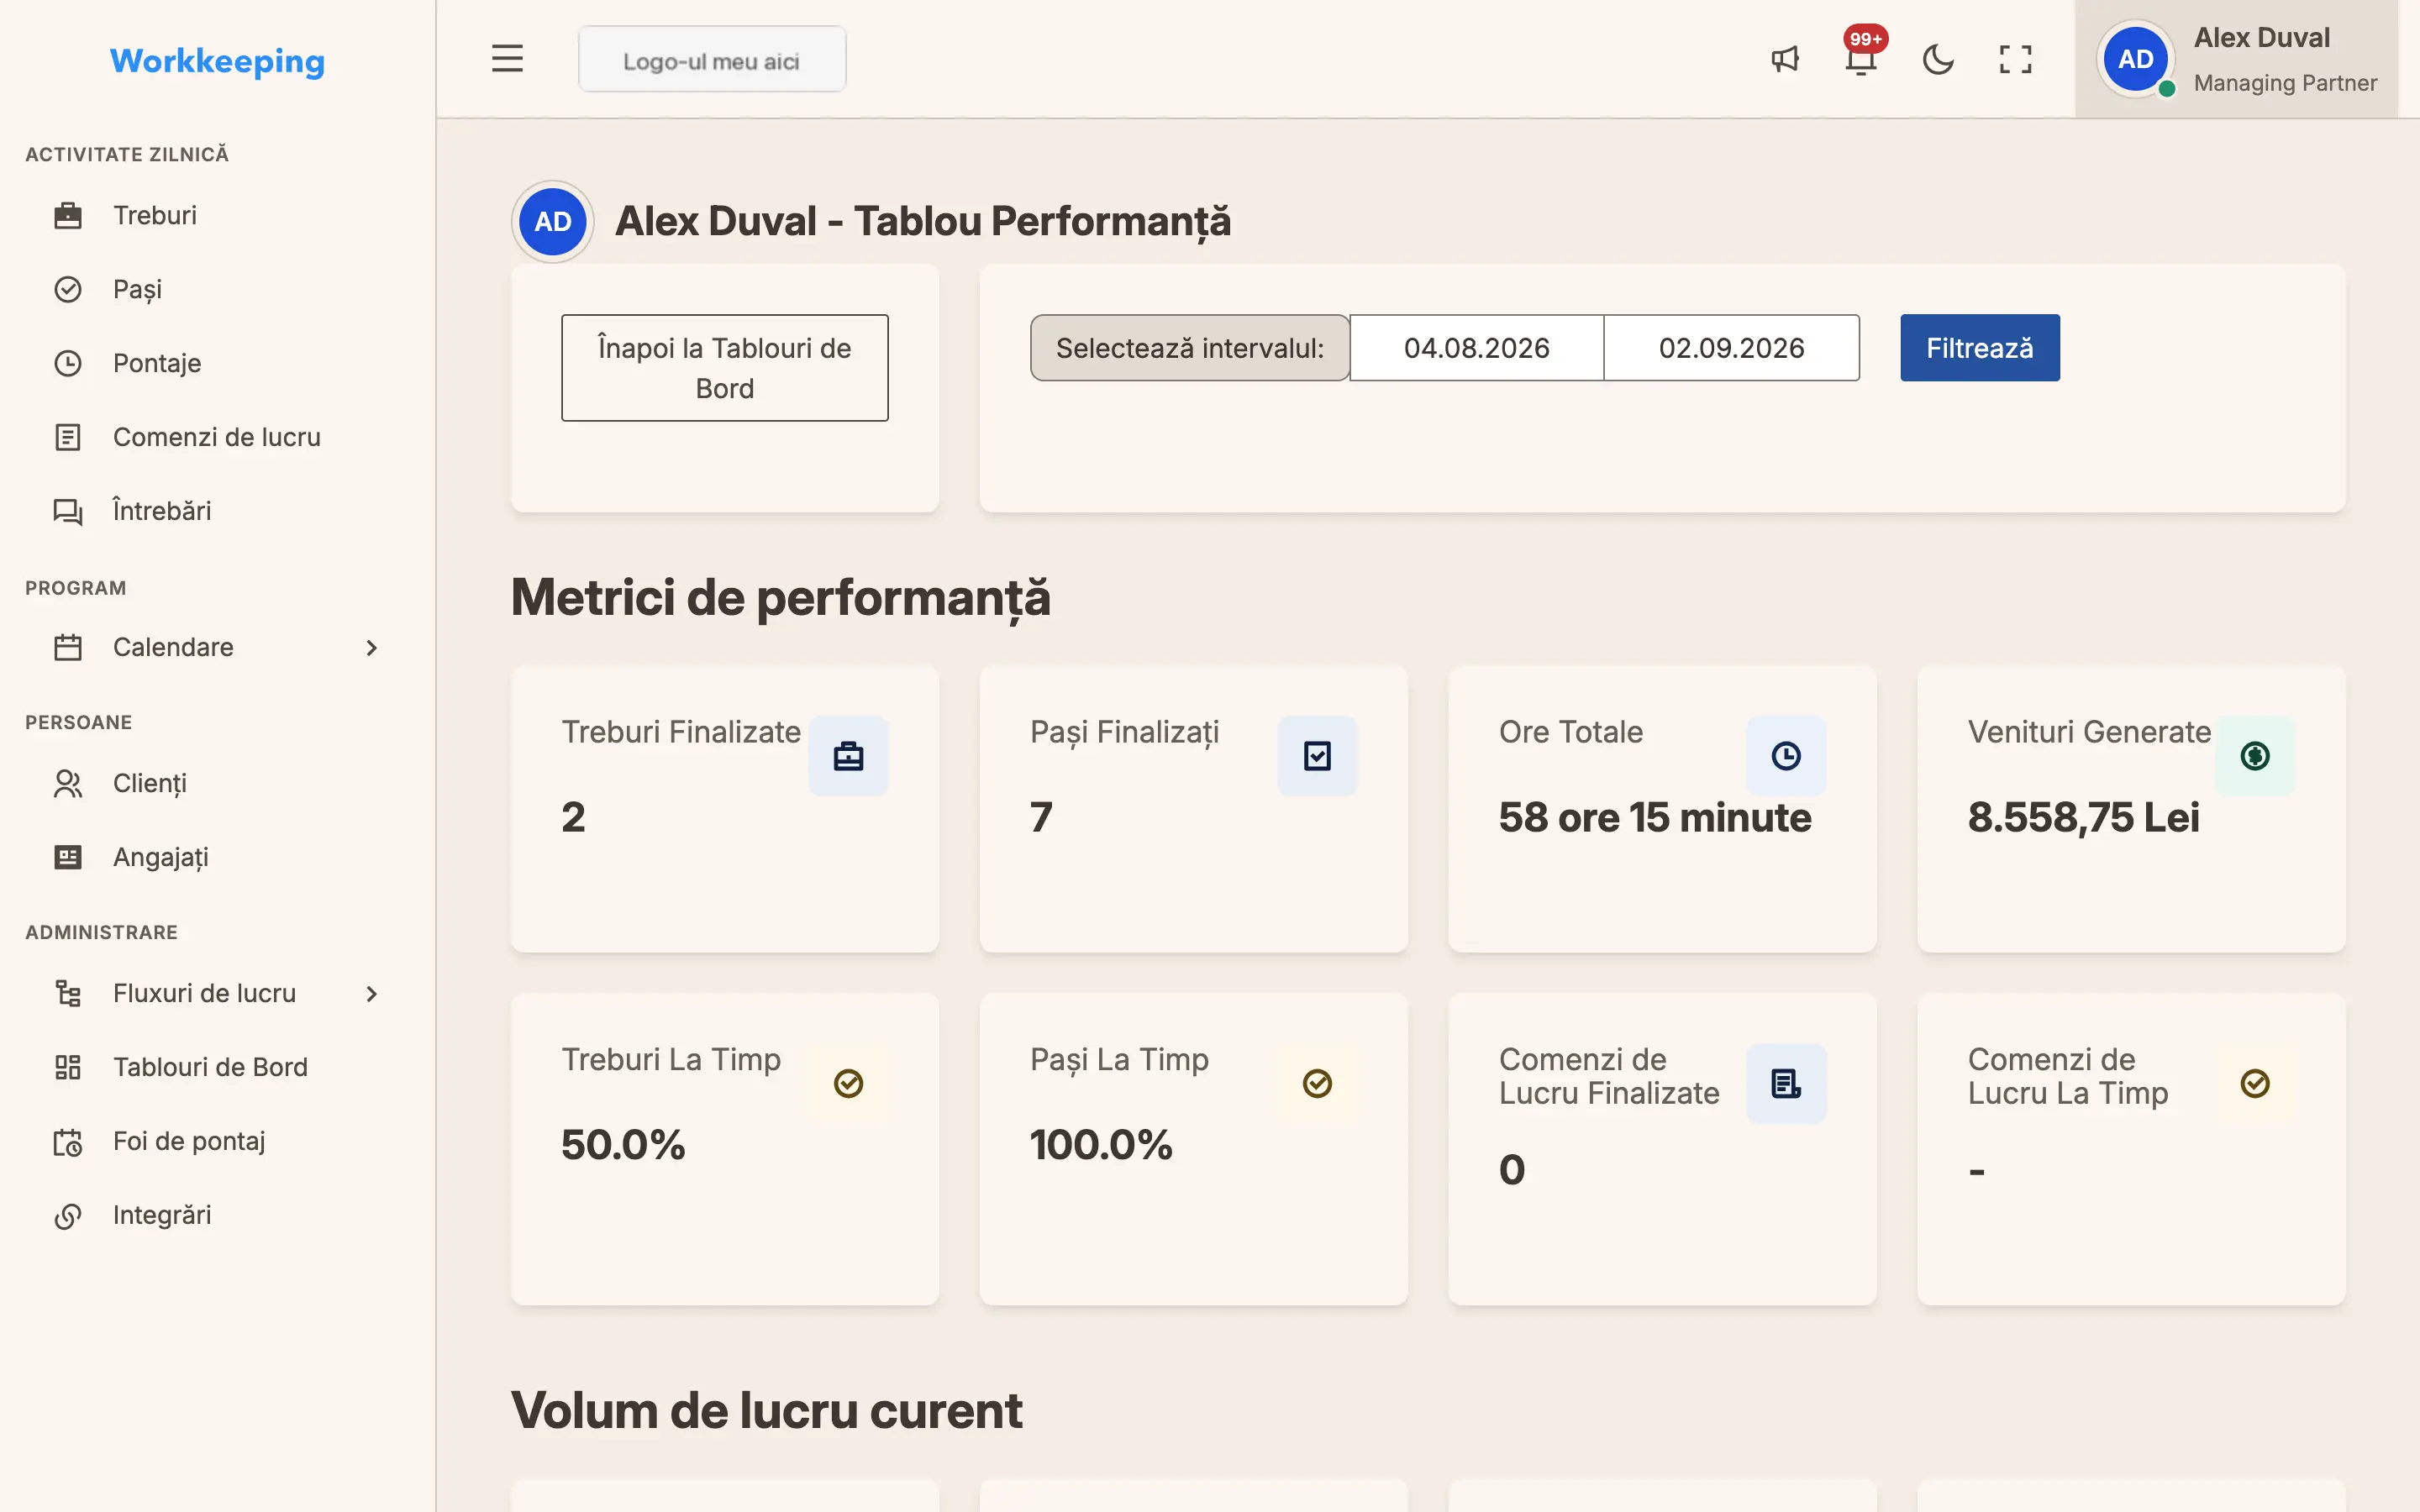Screen dimensions: 2420x1512
Task: Enter fullscreen mode icon
Action: 2015,59
